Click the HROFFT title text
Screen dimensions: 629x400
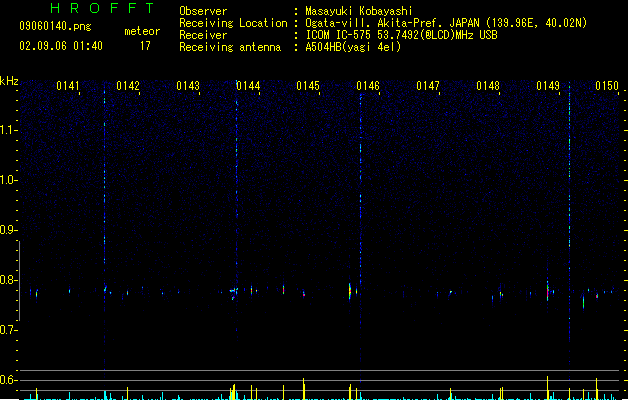click(102, 8)
